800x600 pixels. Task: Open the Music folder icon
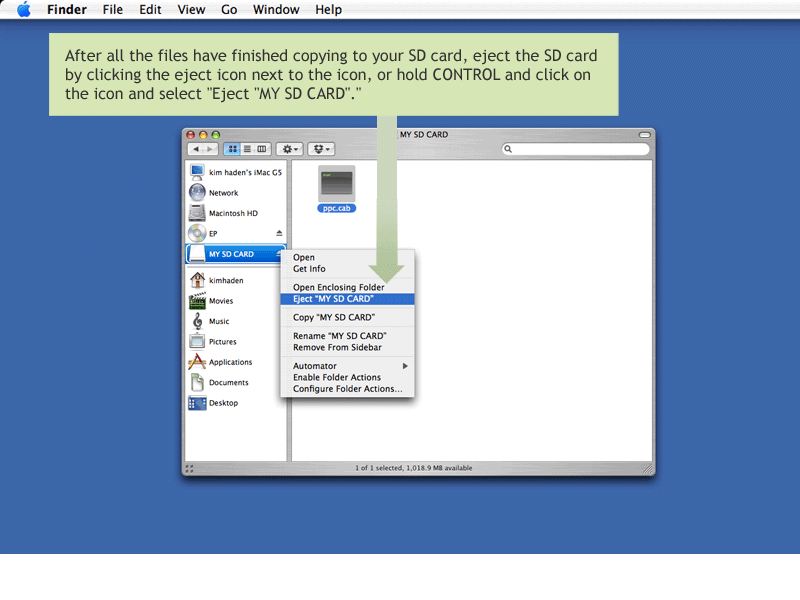[197, 321]
